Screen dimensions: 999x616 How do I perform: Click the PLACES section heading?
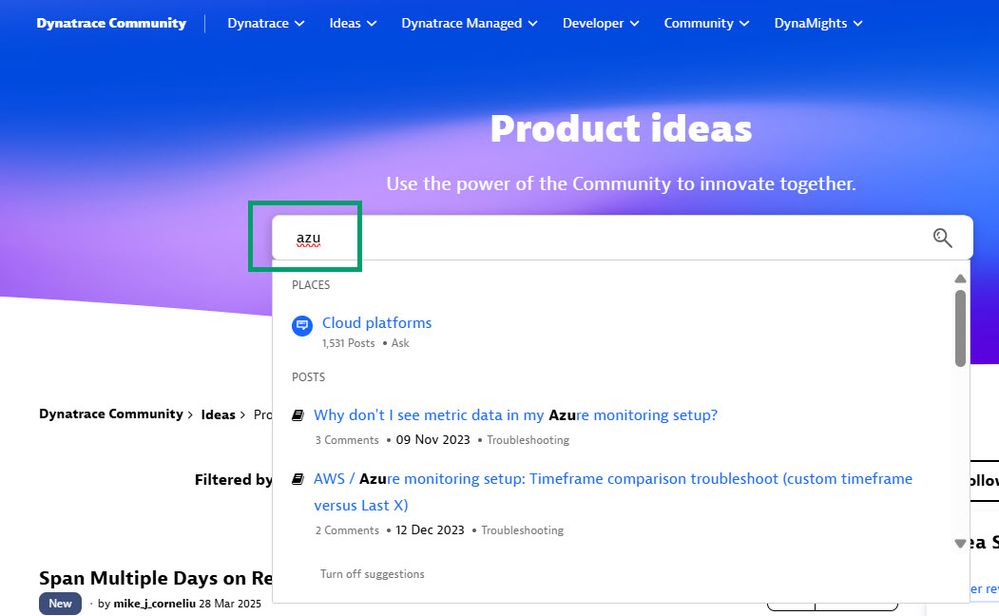311,285
